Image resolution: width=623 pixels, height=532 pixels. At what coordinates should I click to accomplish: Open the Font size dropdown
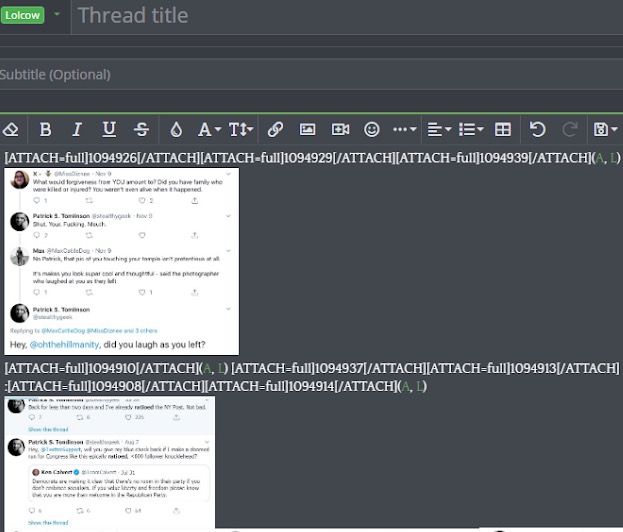click(x=241, y=130)
